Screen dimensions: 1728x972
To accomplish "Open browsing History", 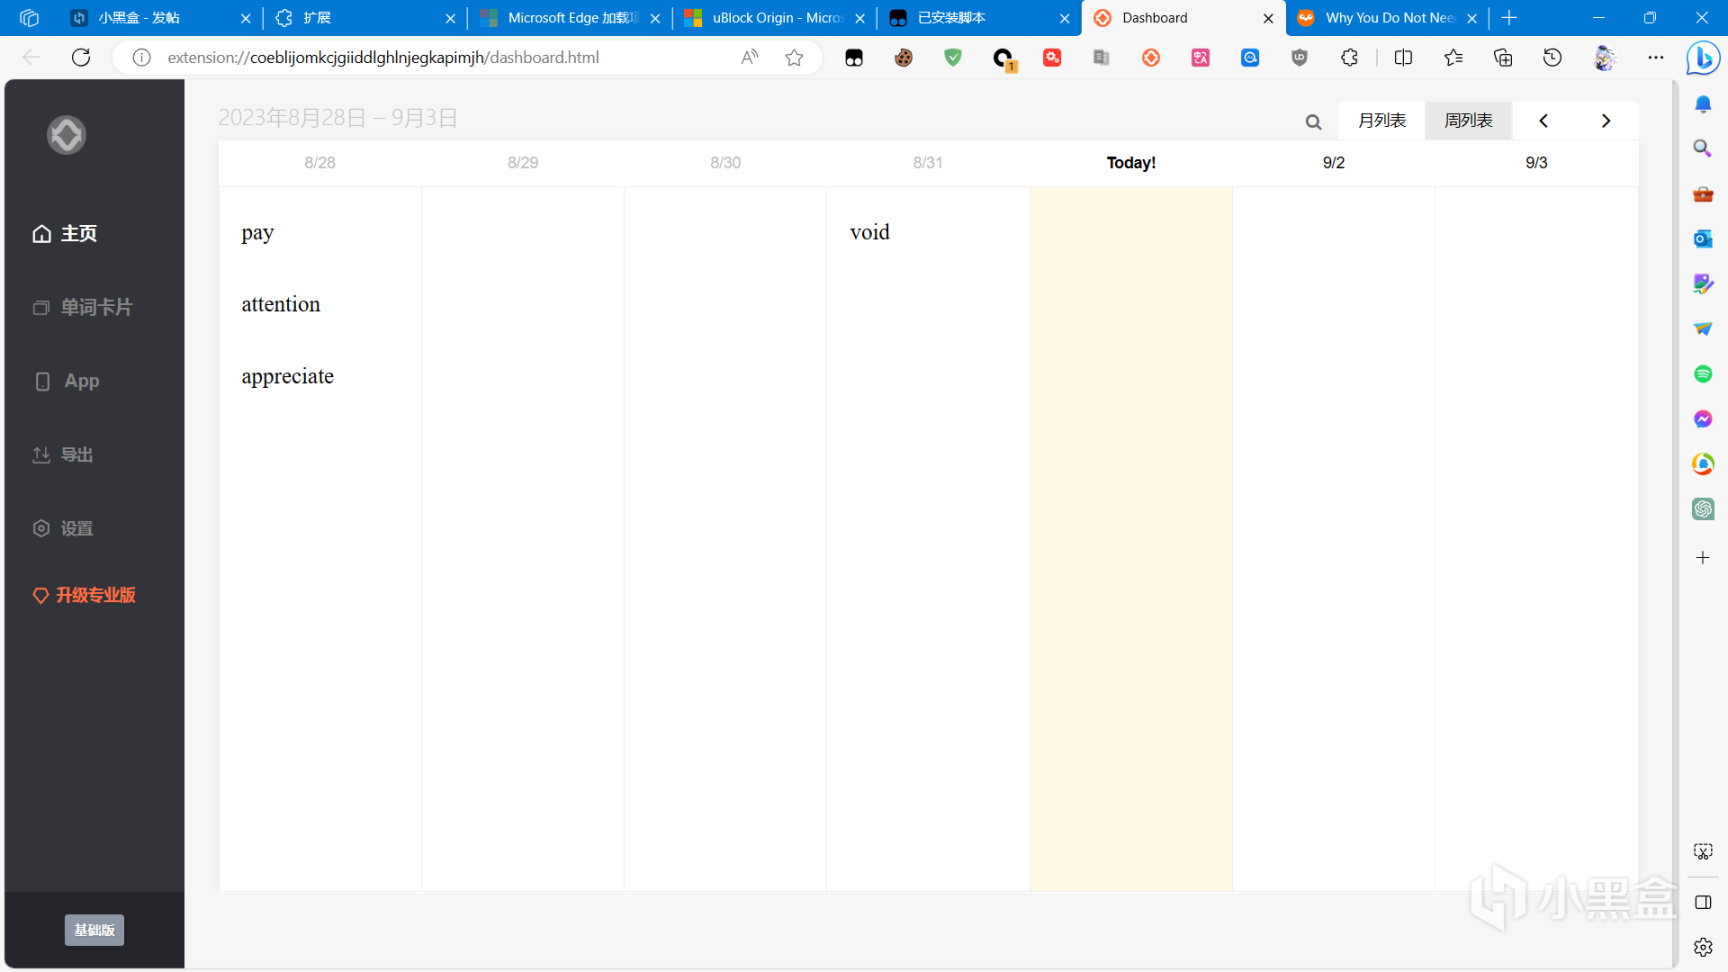I will (x=1552, y=58).
